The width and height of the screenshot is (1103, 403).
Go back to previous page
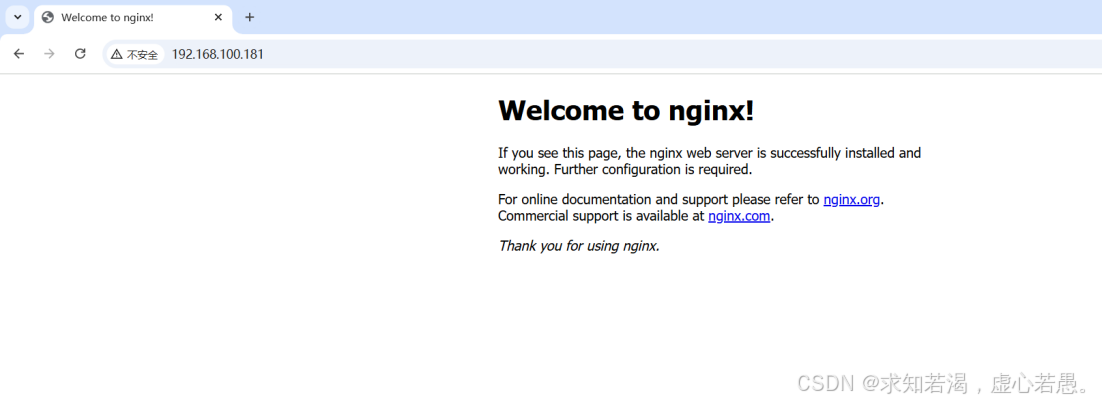pos(19,53)
